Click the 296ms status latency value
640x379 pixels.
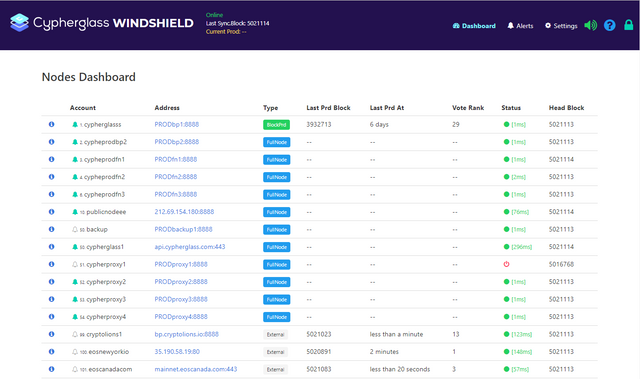[521, 247]
